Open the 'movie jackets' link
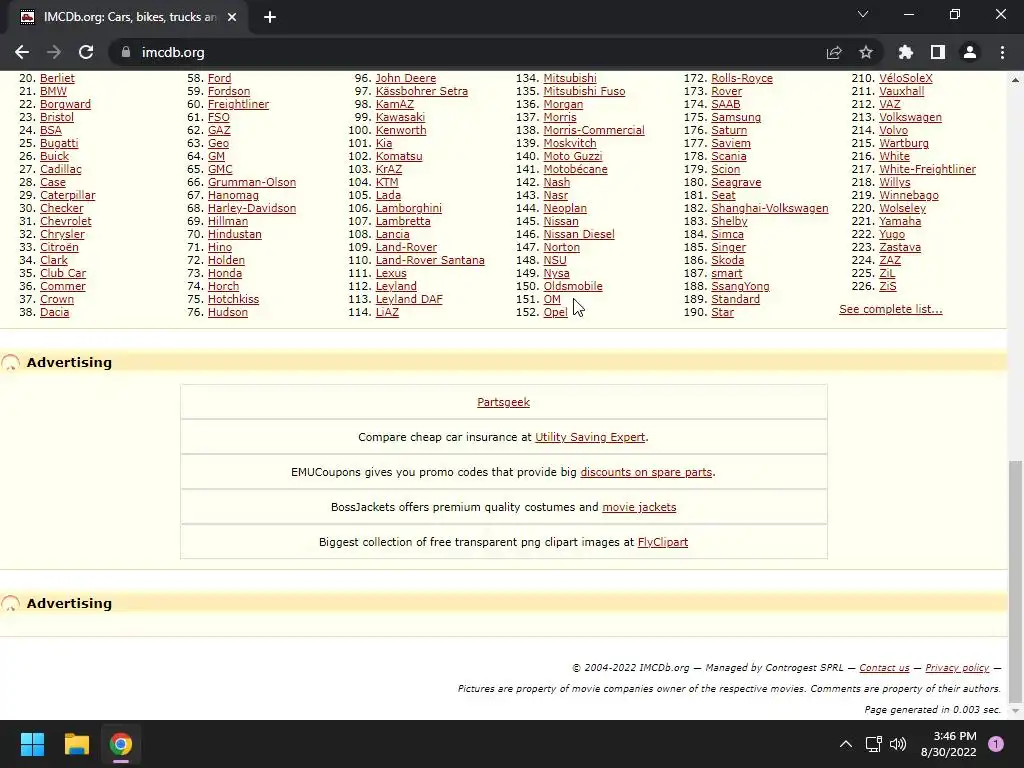 (x=639, y=507)
